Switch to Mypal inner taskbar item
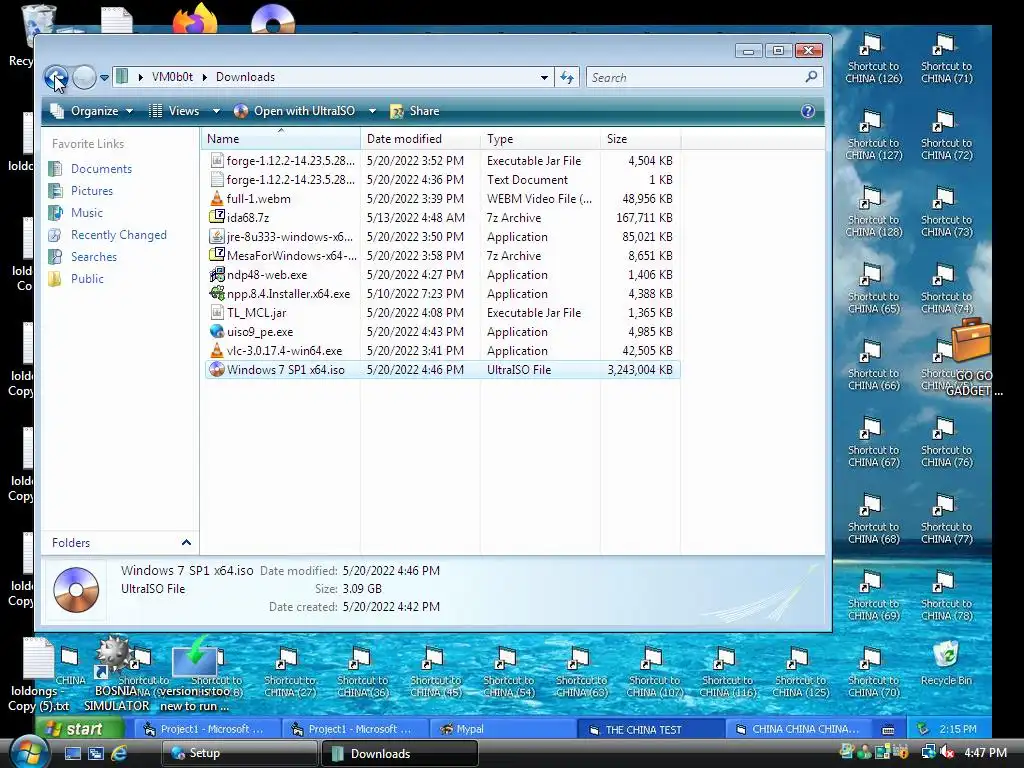 (x=502, y=729)
